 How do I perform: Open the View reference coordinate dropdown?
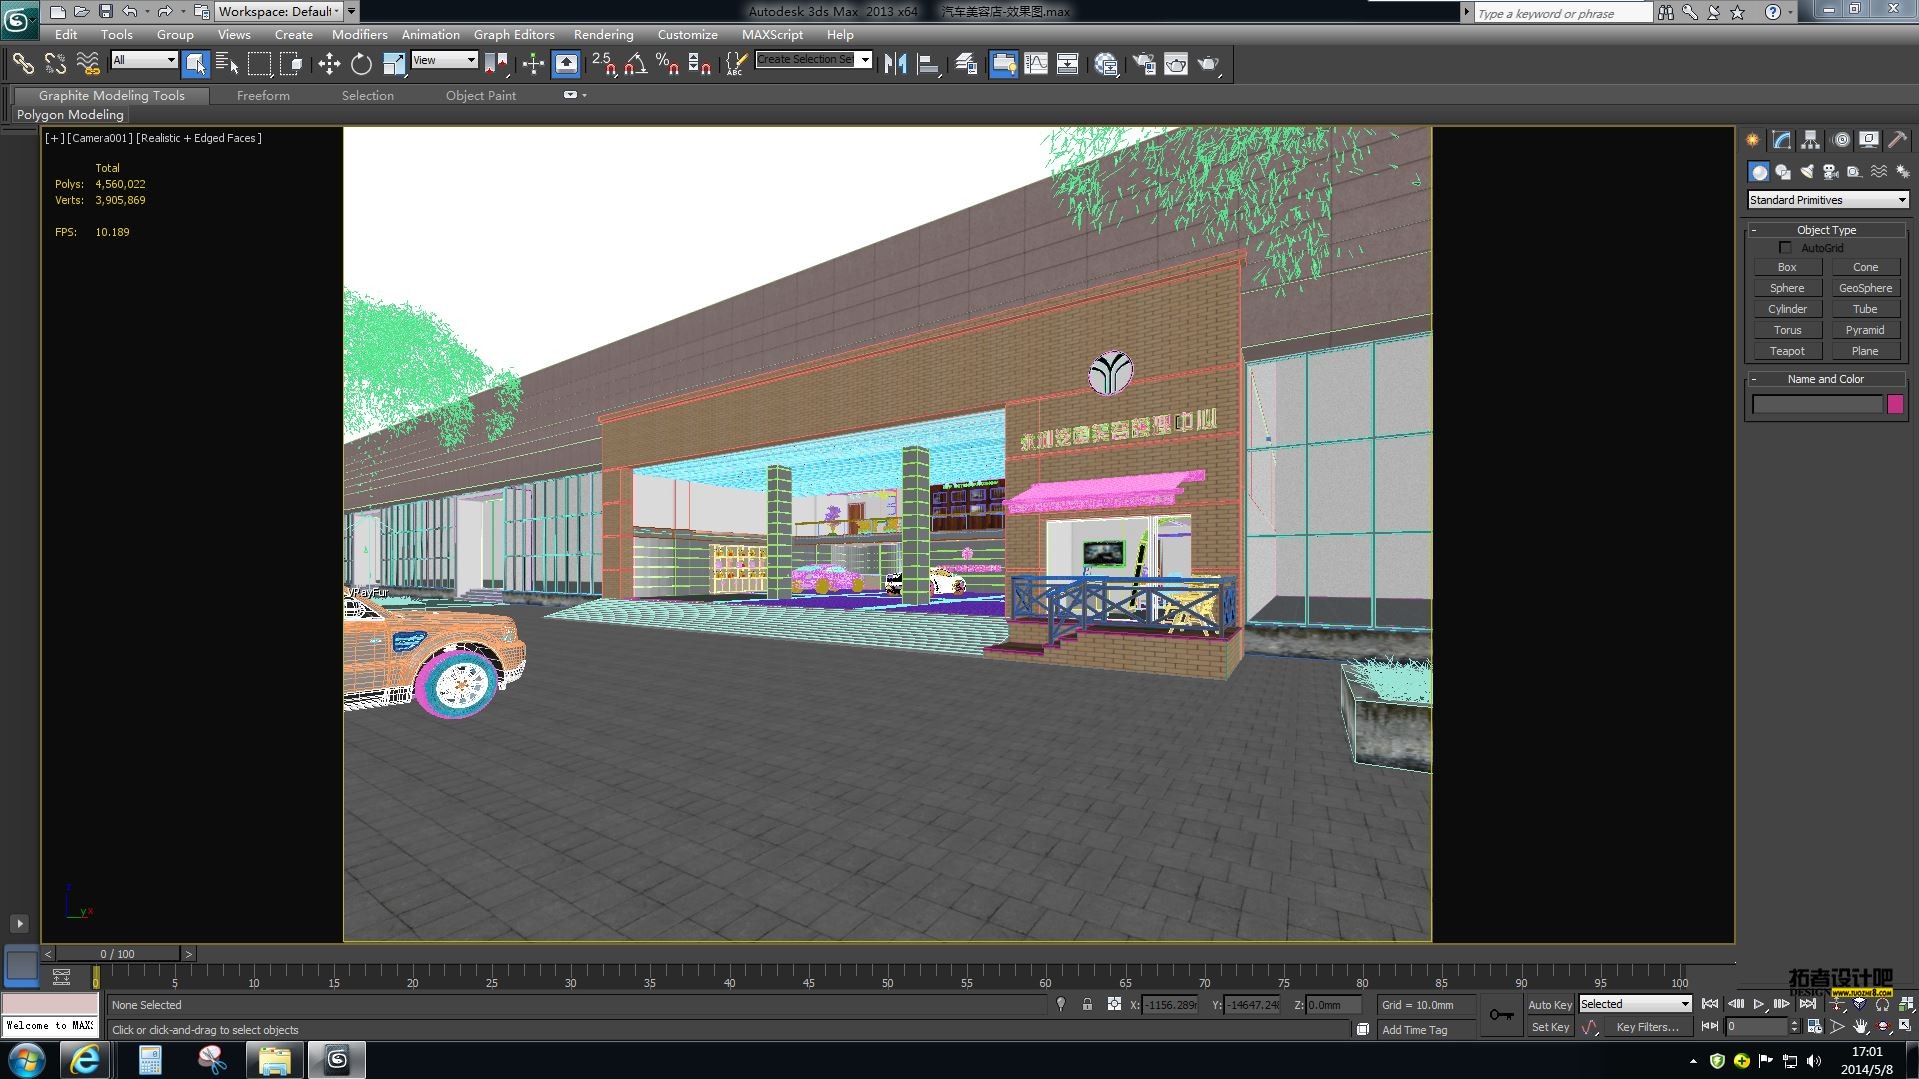(444, 60)
